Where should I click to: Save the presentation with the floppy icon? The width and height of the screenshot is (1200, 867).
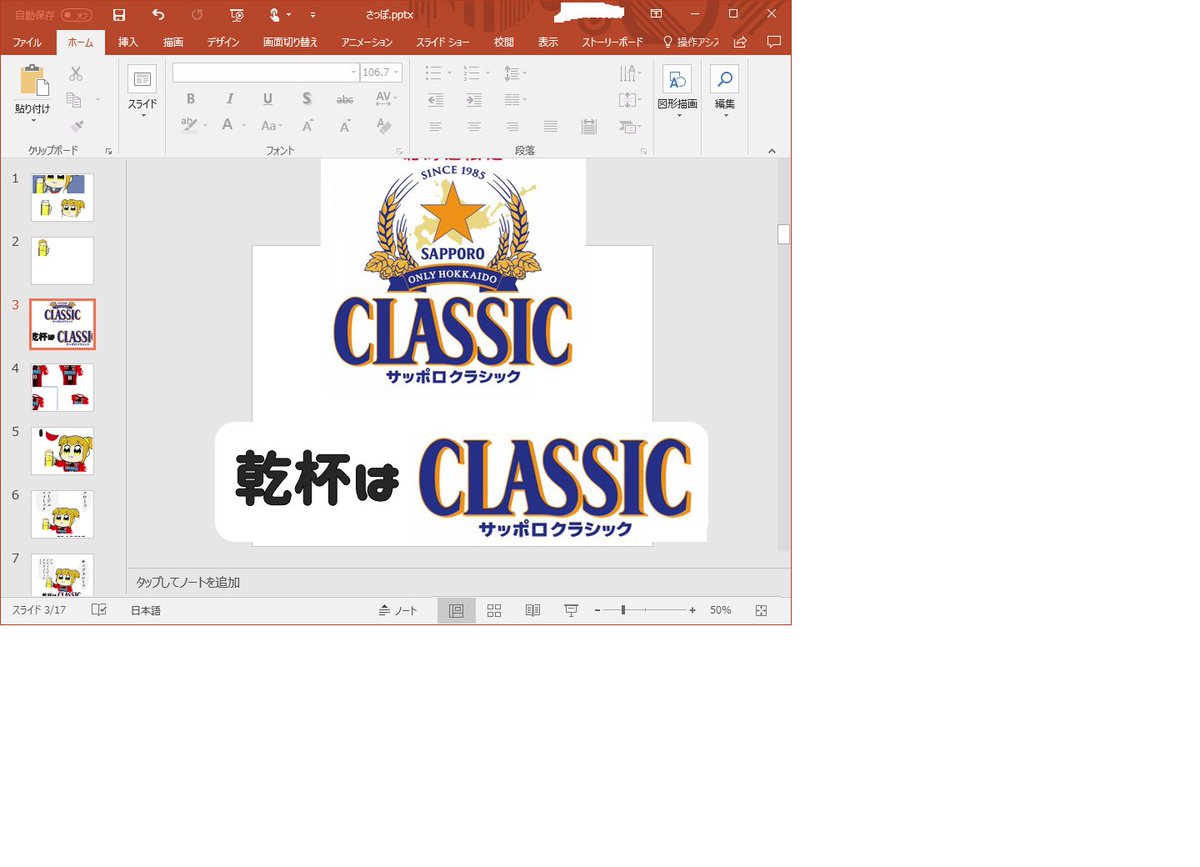119,15
